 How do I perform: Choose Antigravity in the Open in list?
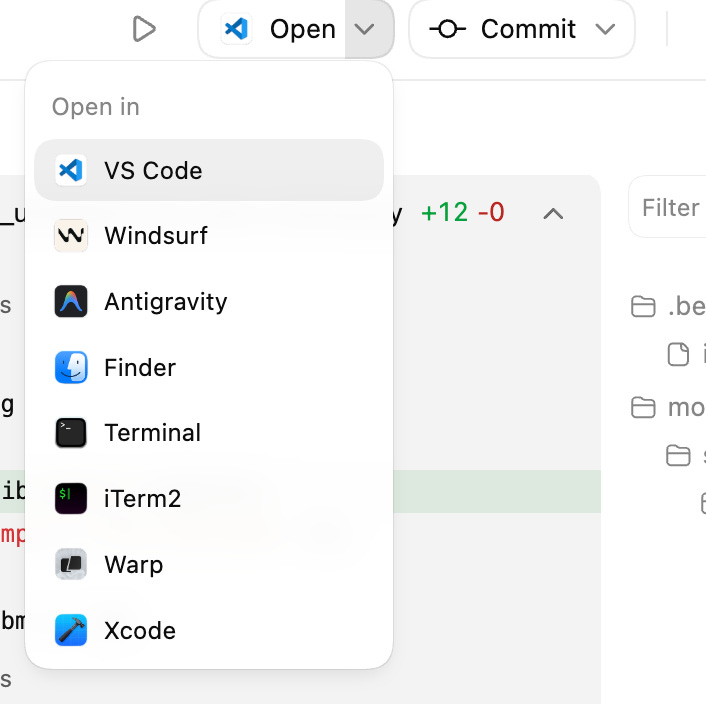coord(209,302)
